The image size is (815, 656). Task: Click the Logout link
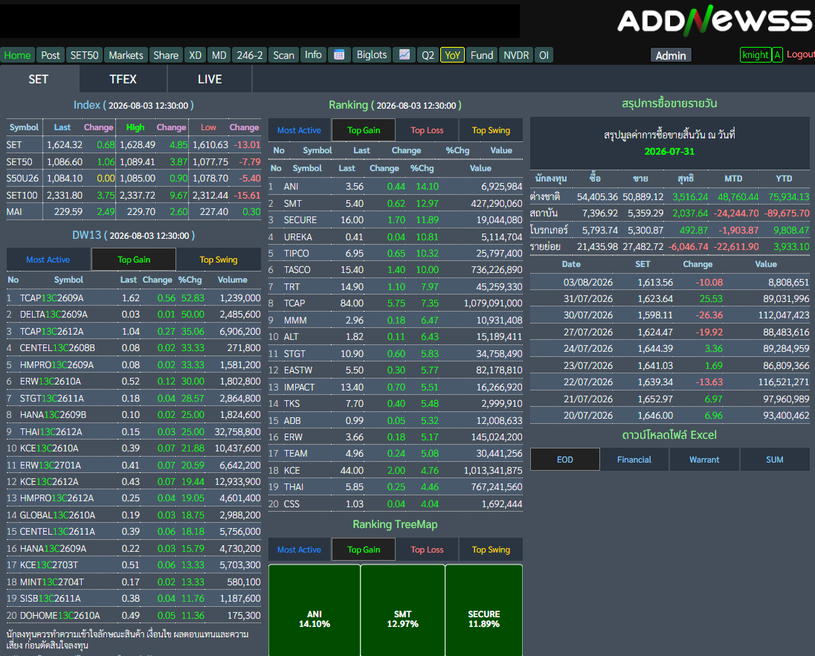point(800,55)
